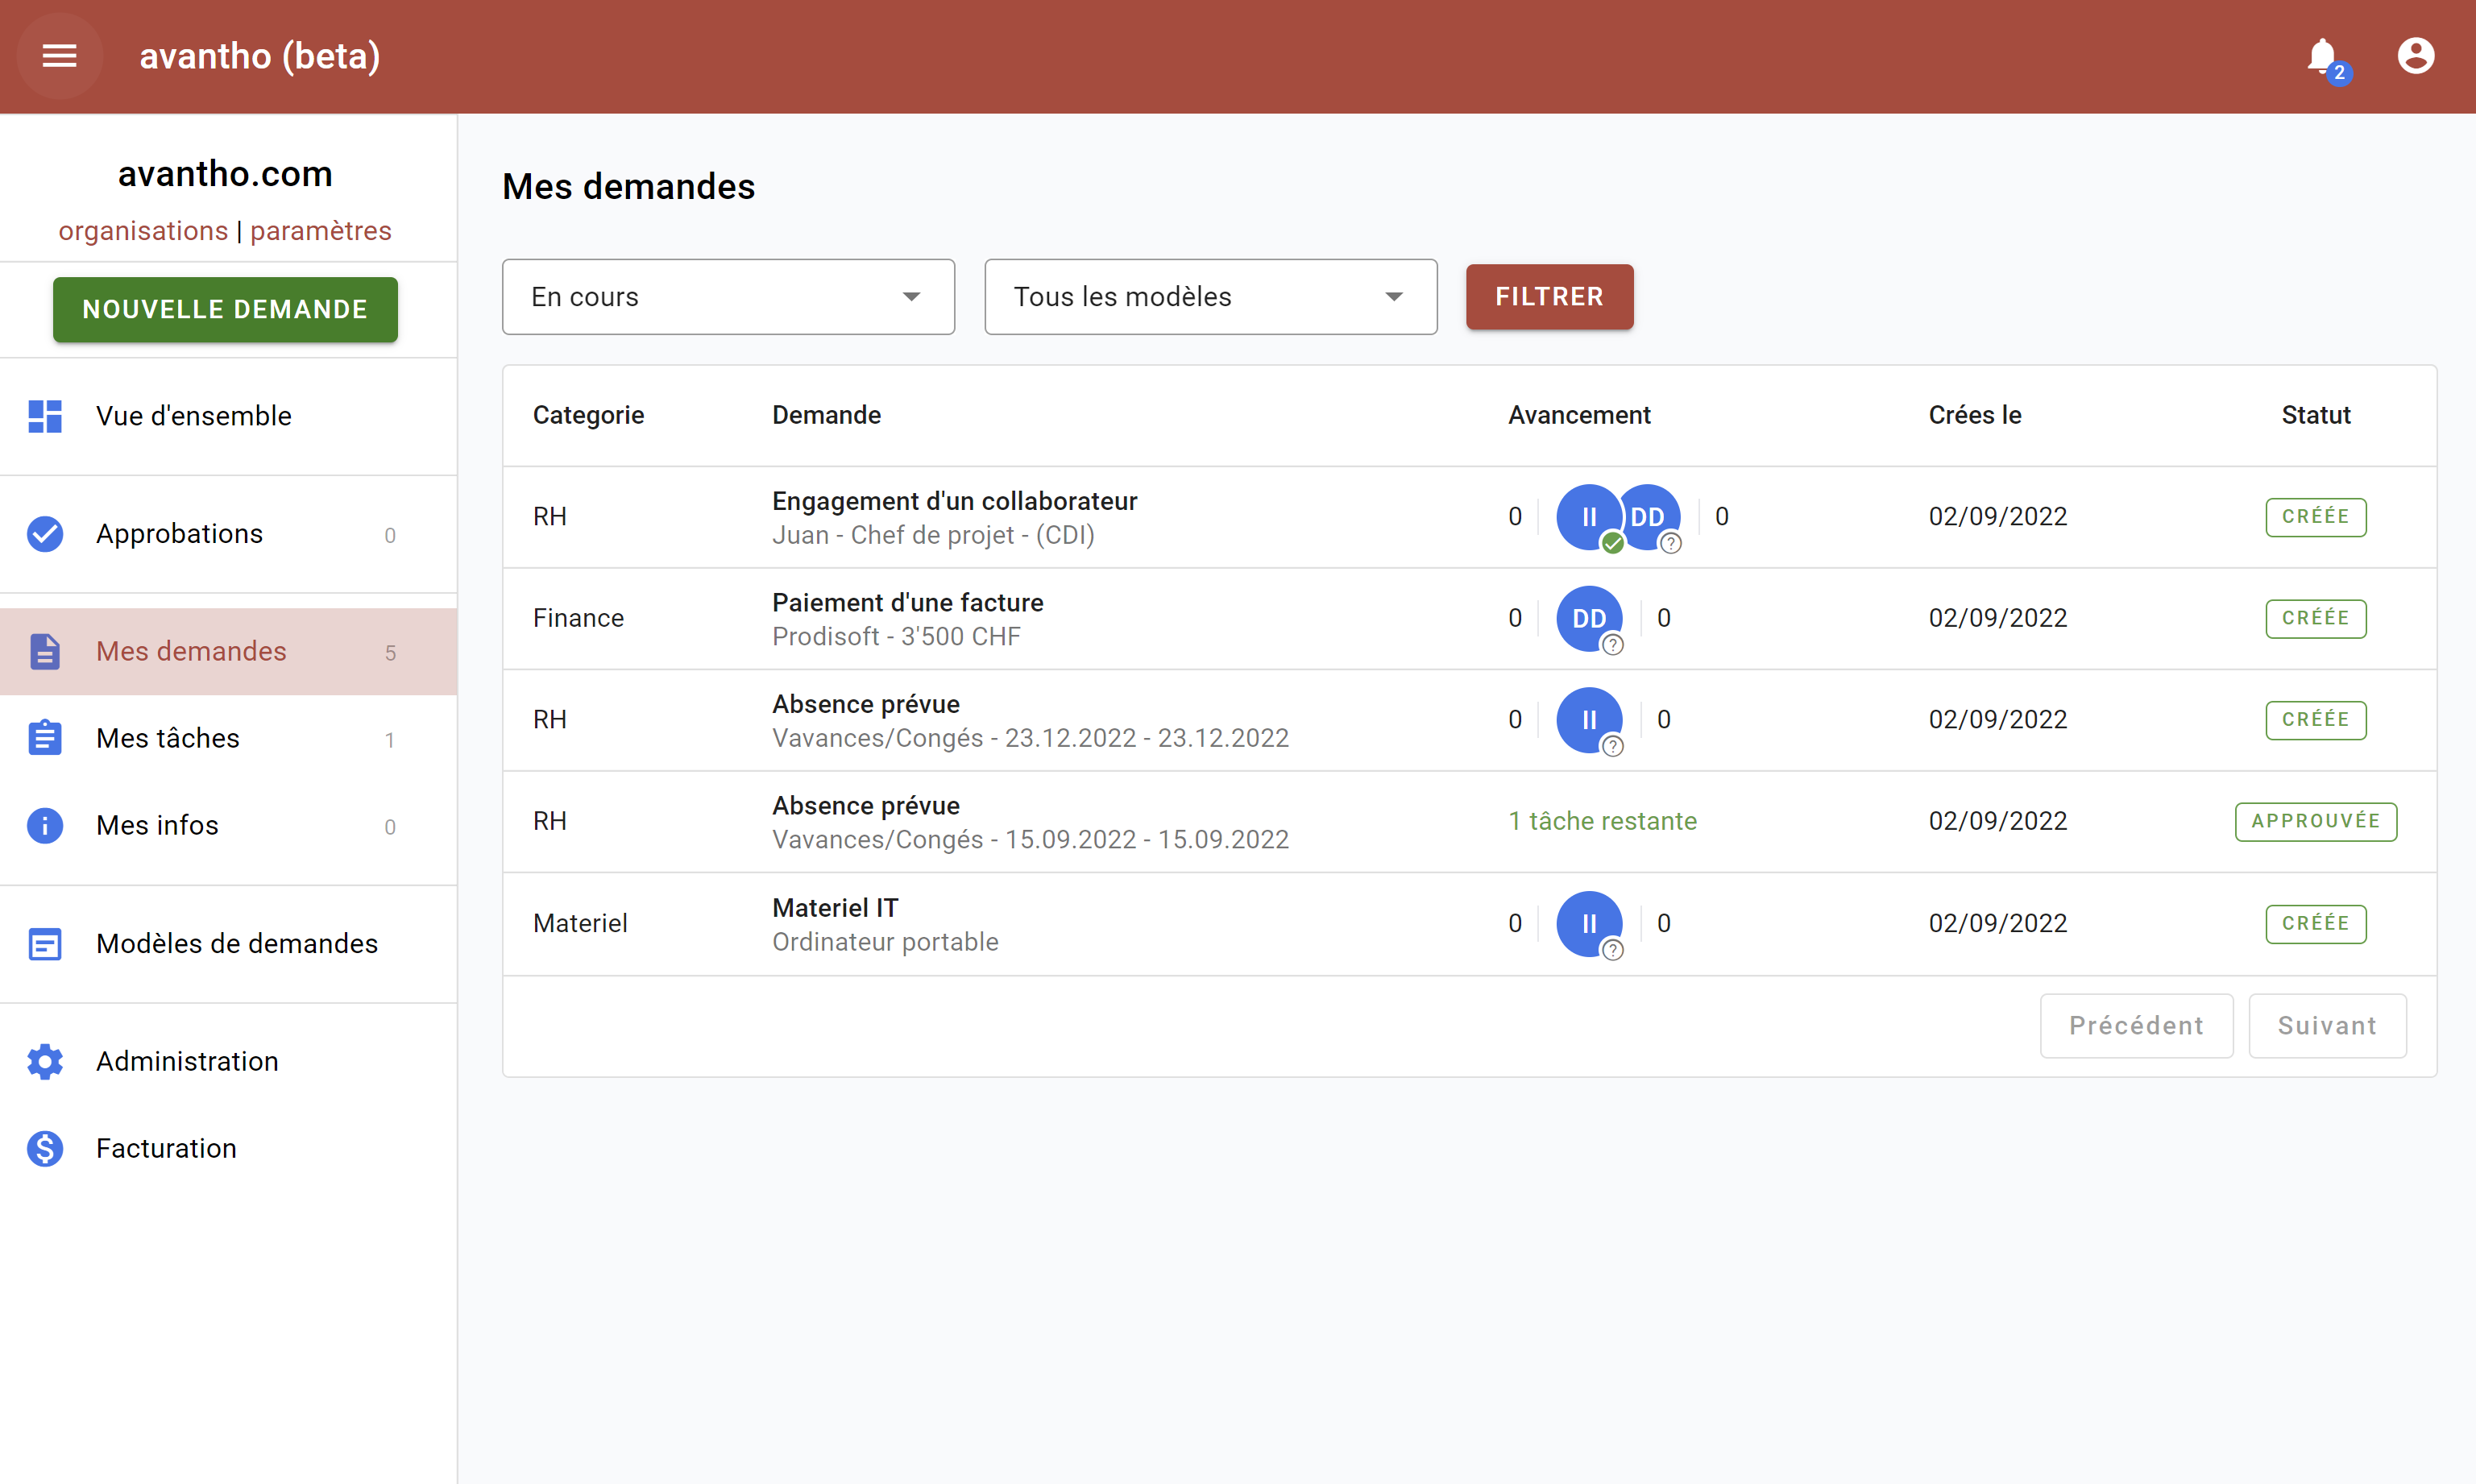Open the Tous les modèles dropdown
The height and width of the screenshot is (1484, 2476).
pyautogui.click(x=1209, y=296)
